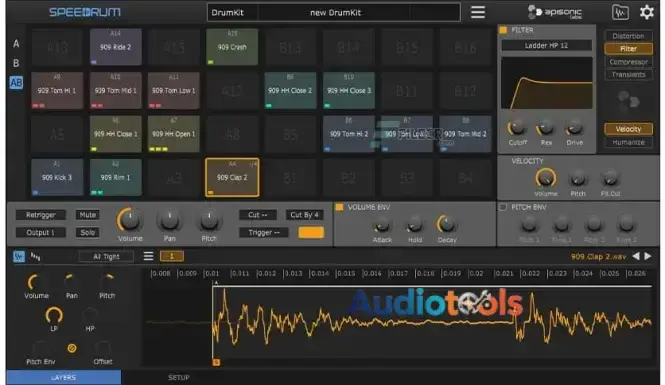Select the 909 Crash pad

tap(232, 47)
